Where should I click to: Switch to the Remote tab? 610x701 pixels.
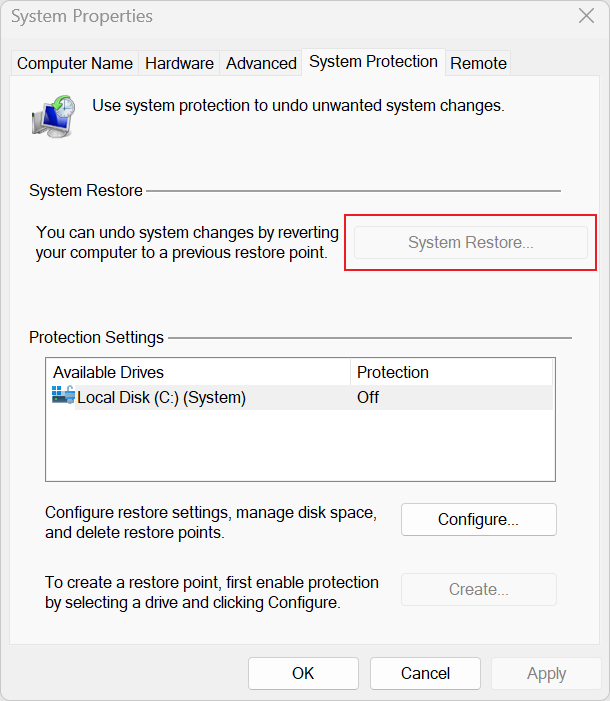point(478,63)
